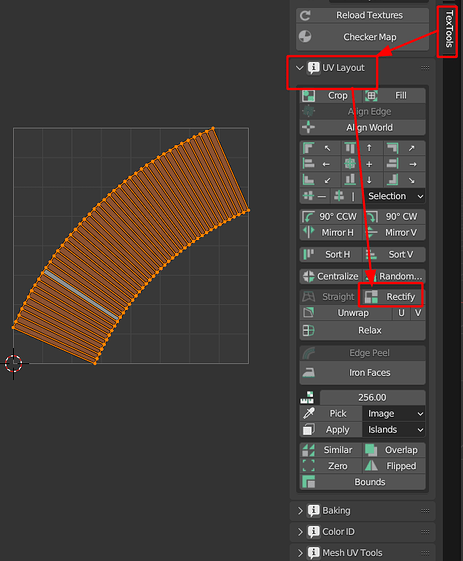This screenshot has width=463, height=561.
Task: Mirror UVs horizontally with Mirror H
Action: coord(331,233)
